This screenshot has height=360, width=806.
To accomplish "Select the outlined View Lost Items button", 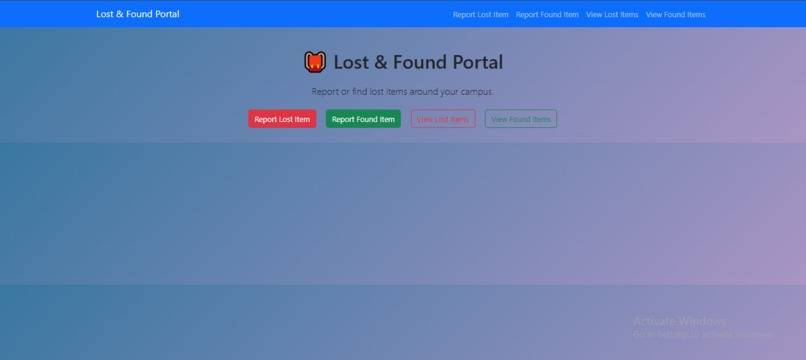I will click(443, 119).
